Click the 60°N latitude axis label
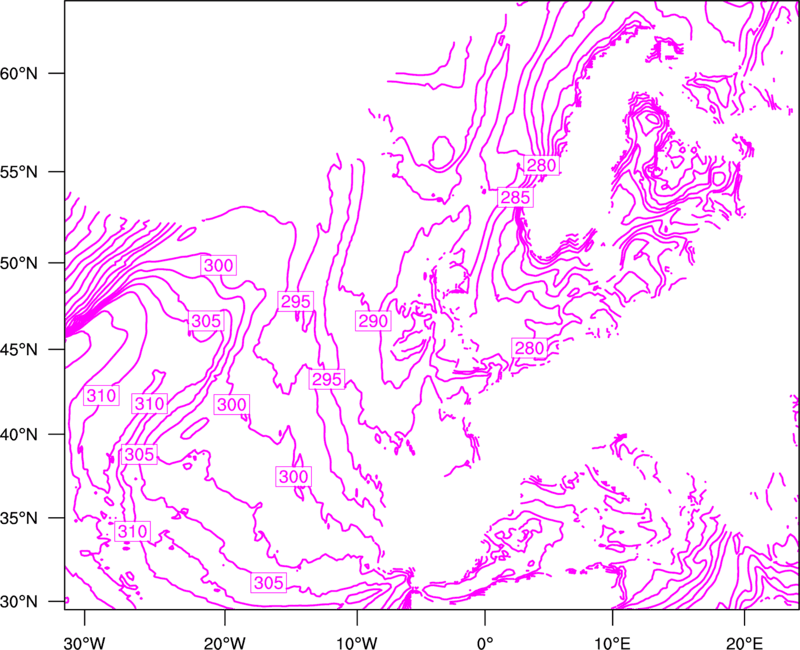This screenshot has height=650, width=800. pyautogui.click(x=19, y=73)
